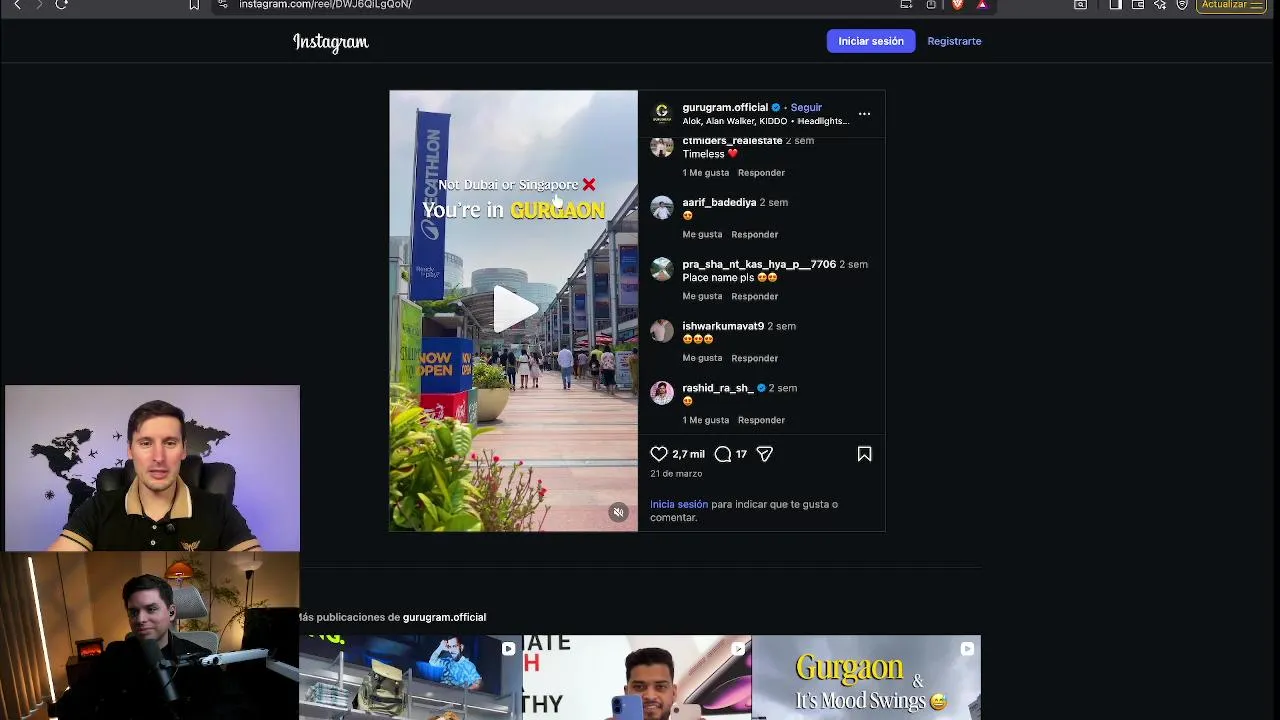The height and width of the screenshot is (720, 1280).
Task: Open the three-dot more options menu
Action: pos(864,114)
